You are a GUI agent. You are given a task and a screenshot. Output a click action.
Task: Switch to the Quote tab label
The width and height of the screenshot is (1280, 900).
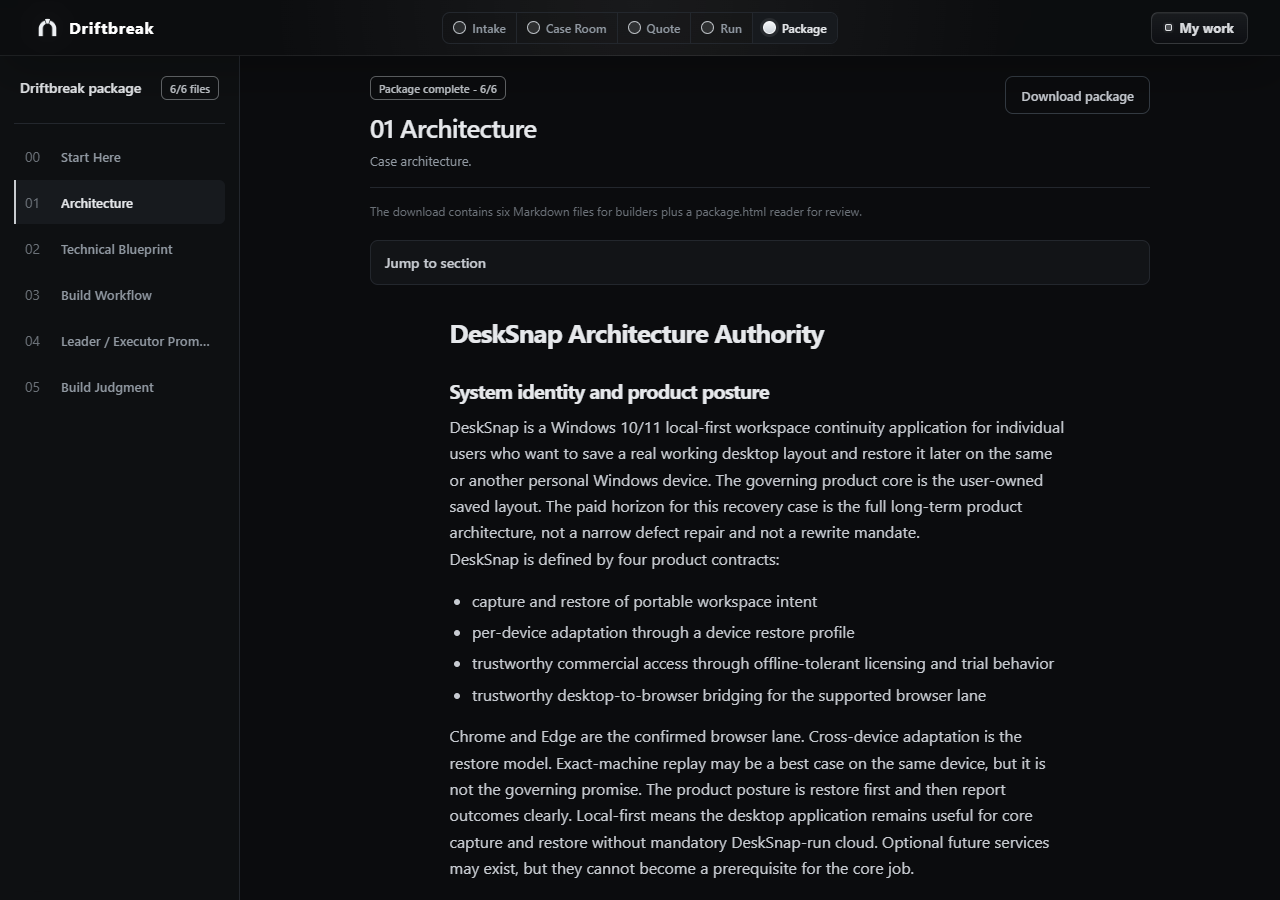[x=663, y=29]
